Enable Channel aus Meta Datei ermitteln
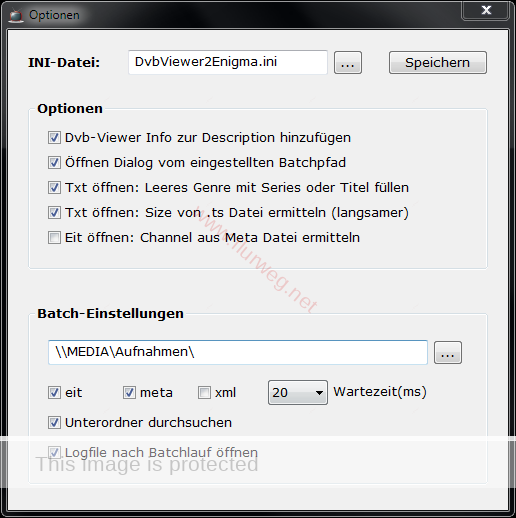This screenshot has width=516, height=518. pyautogui.click(x=54, y=238)
